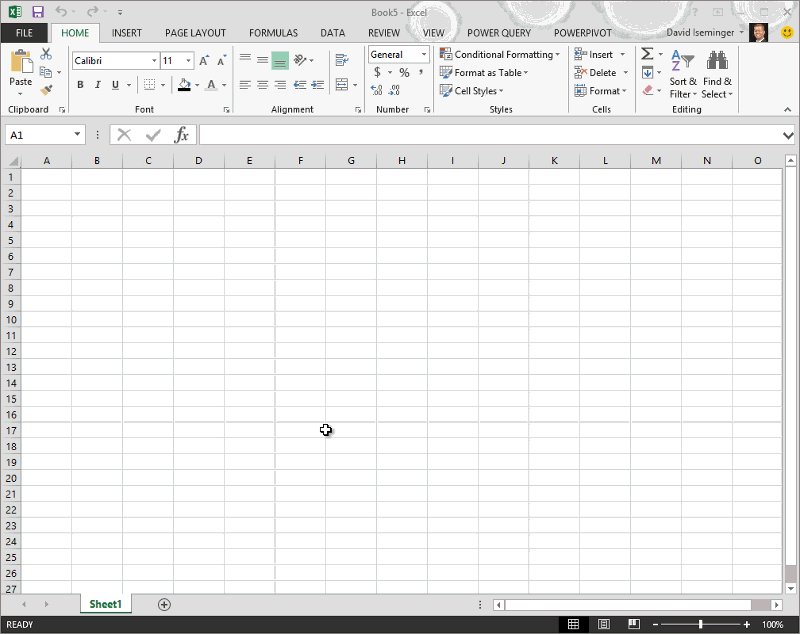Click the AutoSum sigma icon
The height and width of the screenshot is (634, 800).
tap(647, 54)
